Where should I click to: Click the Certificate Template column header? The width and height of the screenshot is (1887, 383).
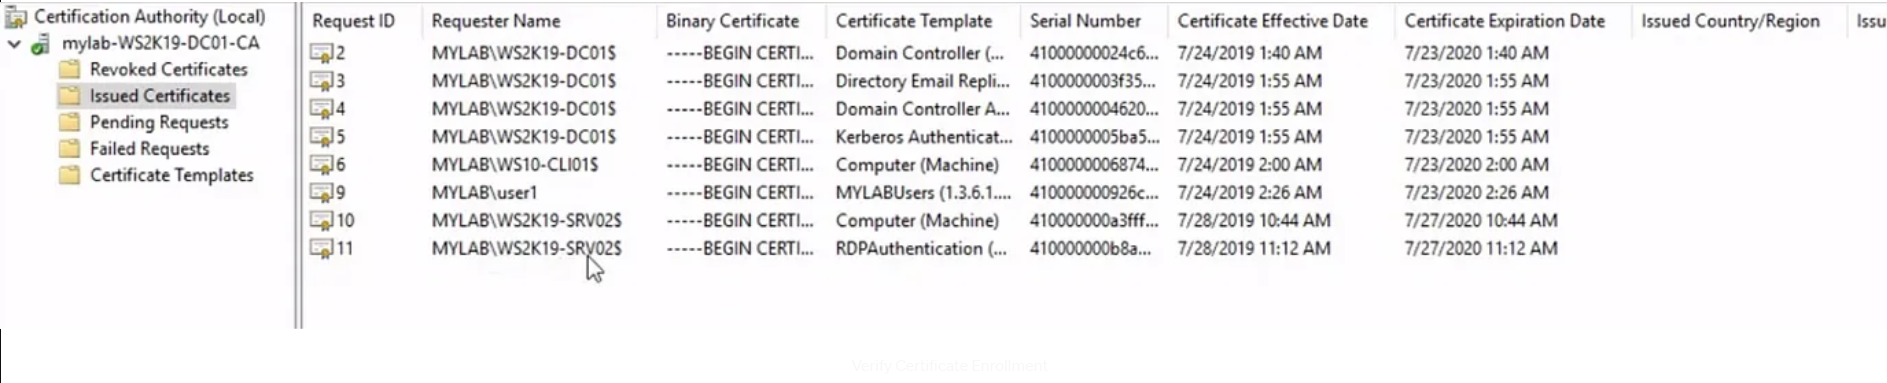914,21
